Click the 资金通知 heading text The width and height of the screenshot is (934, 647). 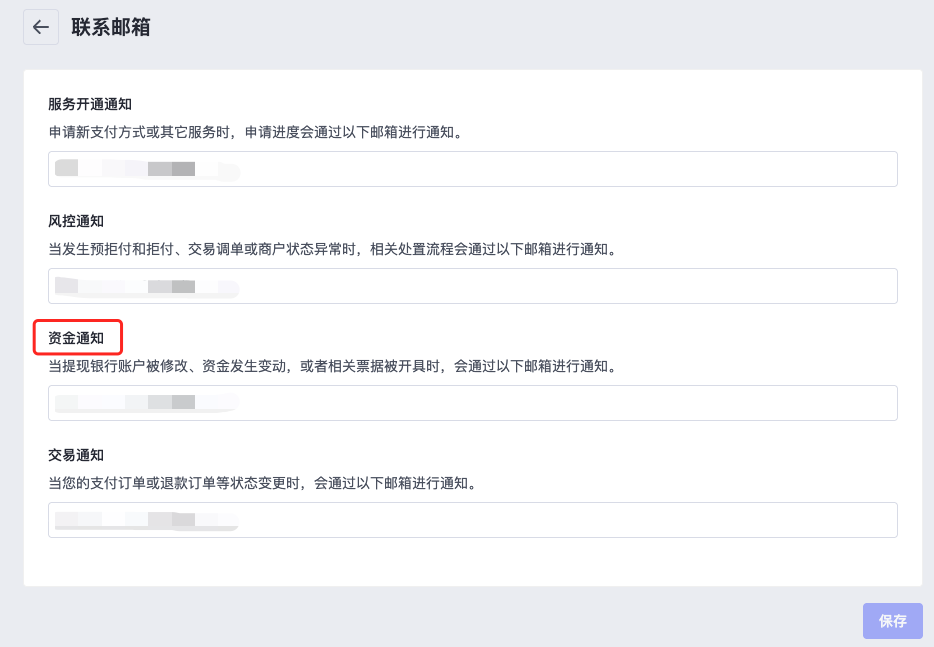click(76, 338)
